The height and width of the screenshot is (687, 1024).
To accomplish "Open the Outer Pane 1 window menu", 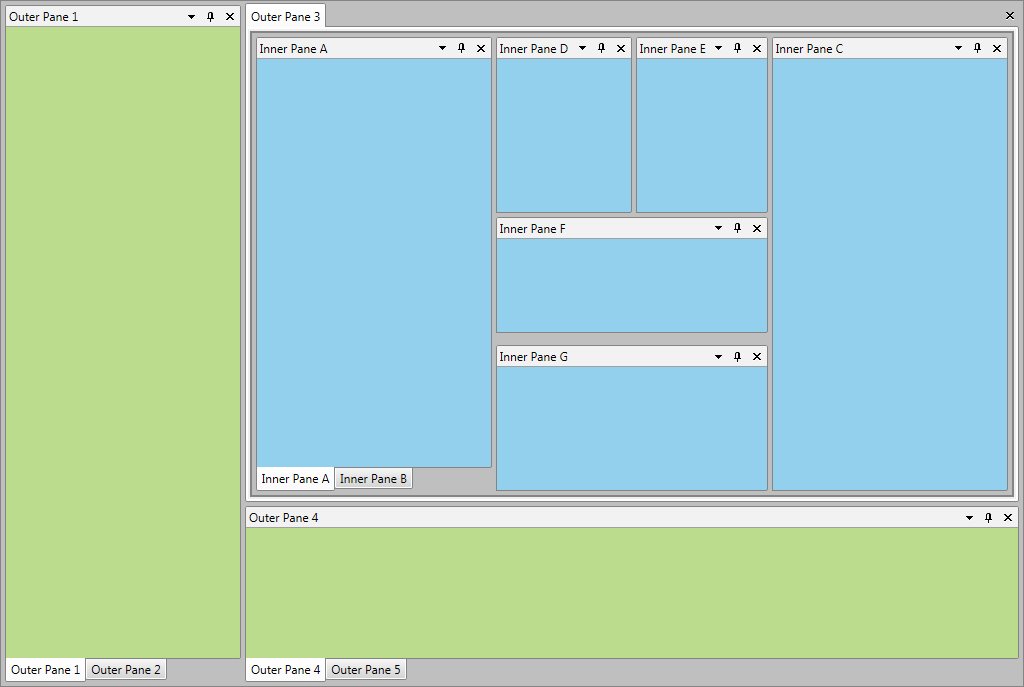I will point(190,16).
